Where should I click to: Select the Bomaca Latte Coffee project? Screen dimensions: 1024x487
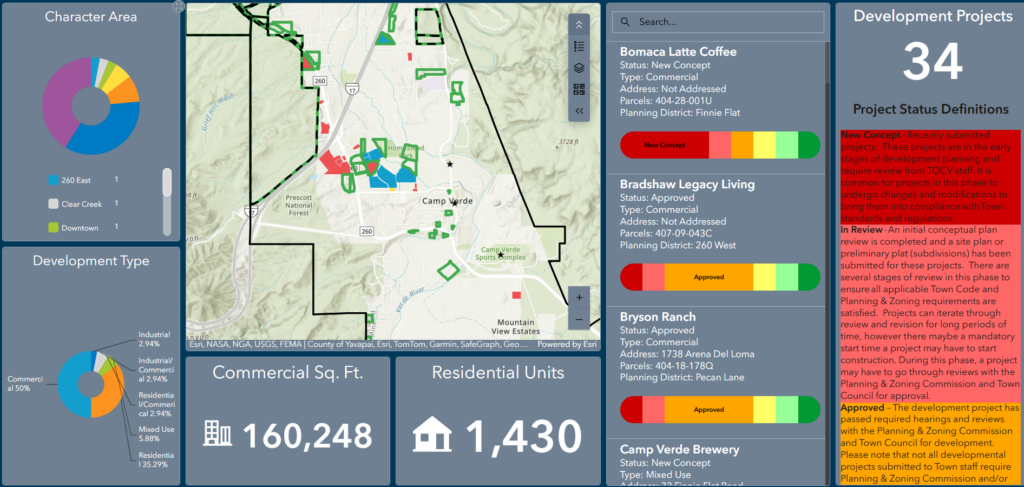[678, 52]
